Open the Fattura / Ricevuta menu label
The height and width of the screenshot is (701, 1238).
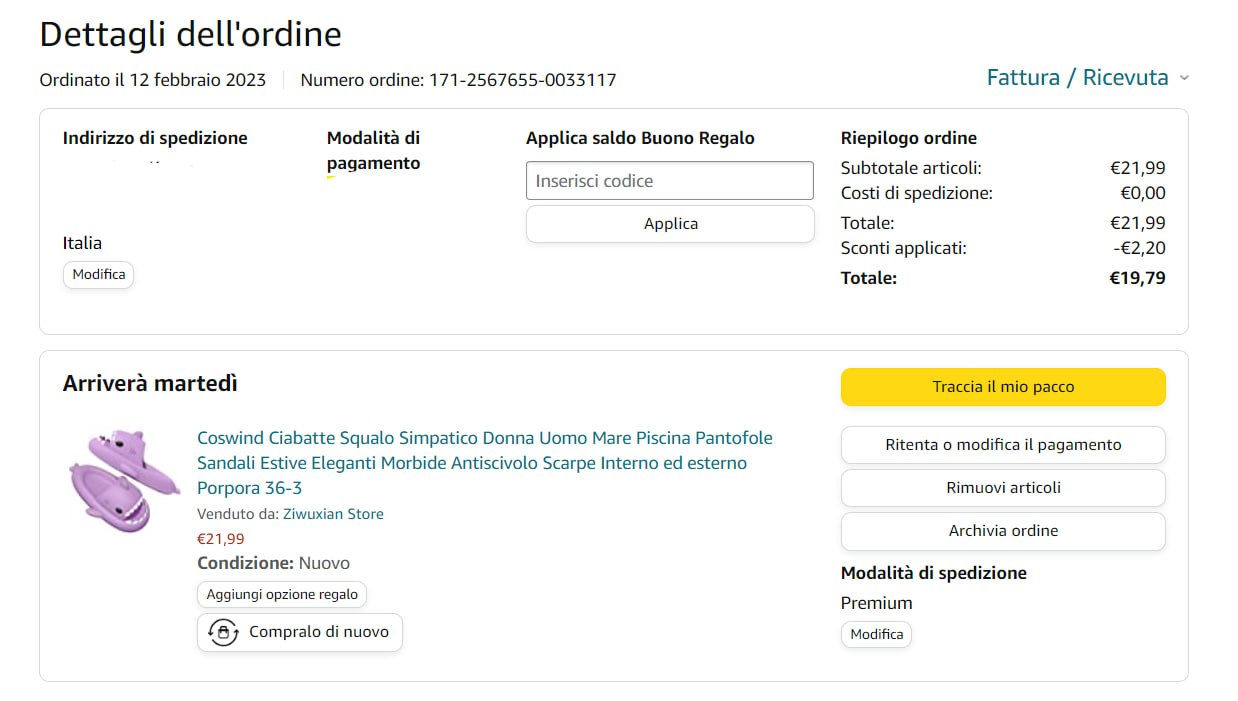point(1077,78)
